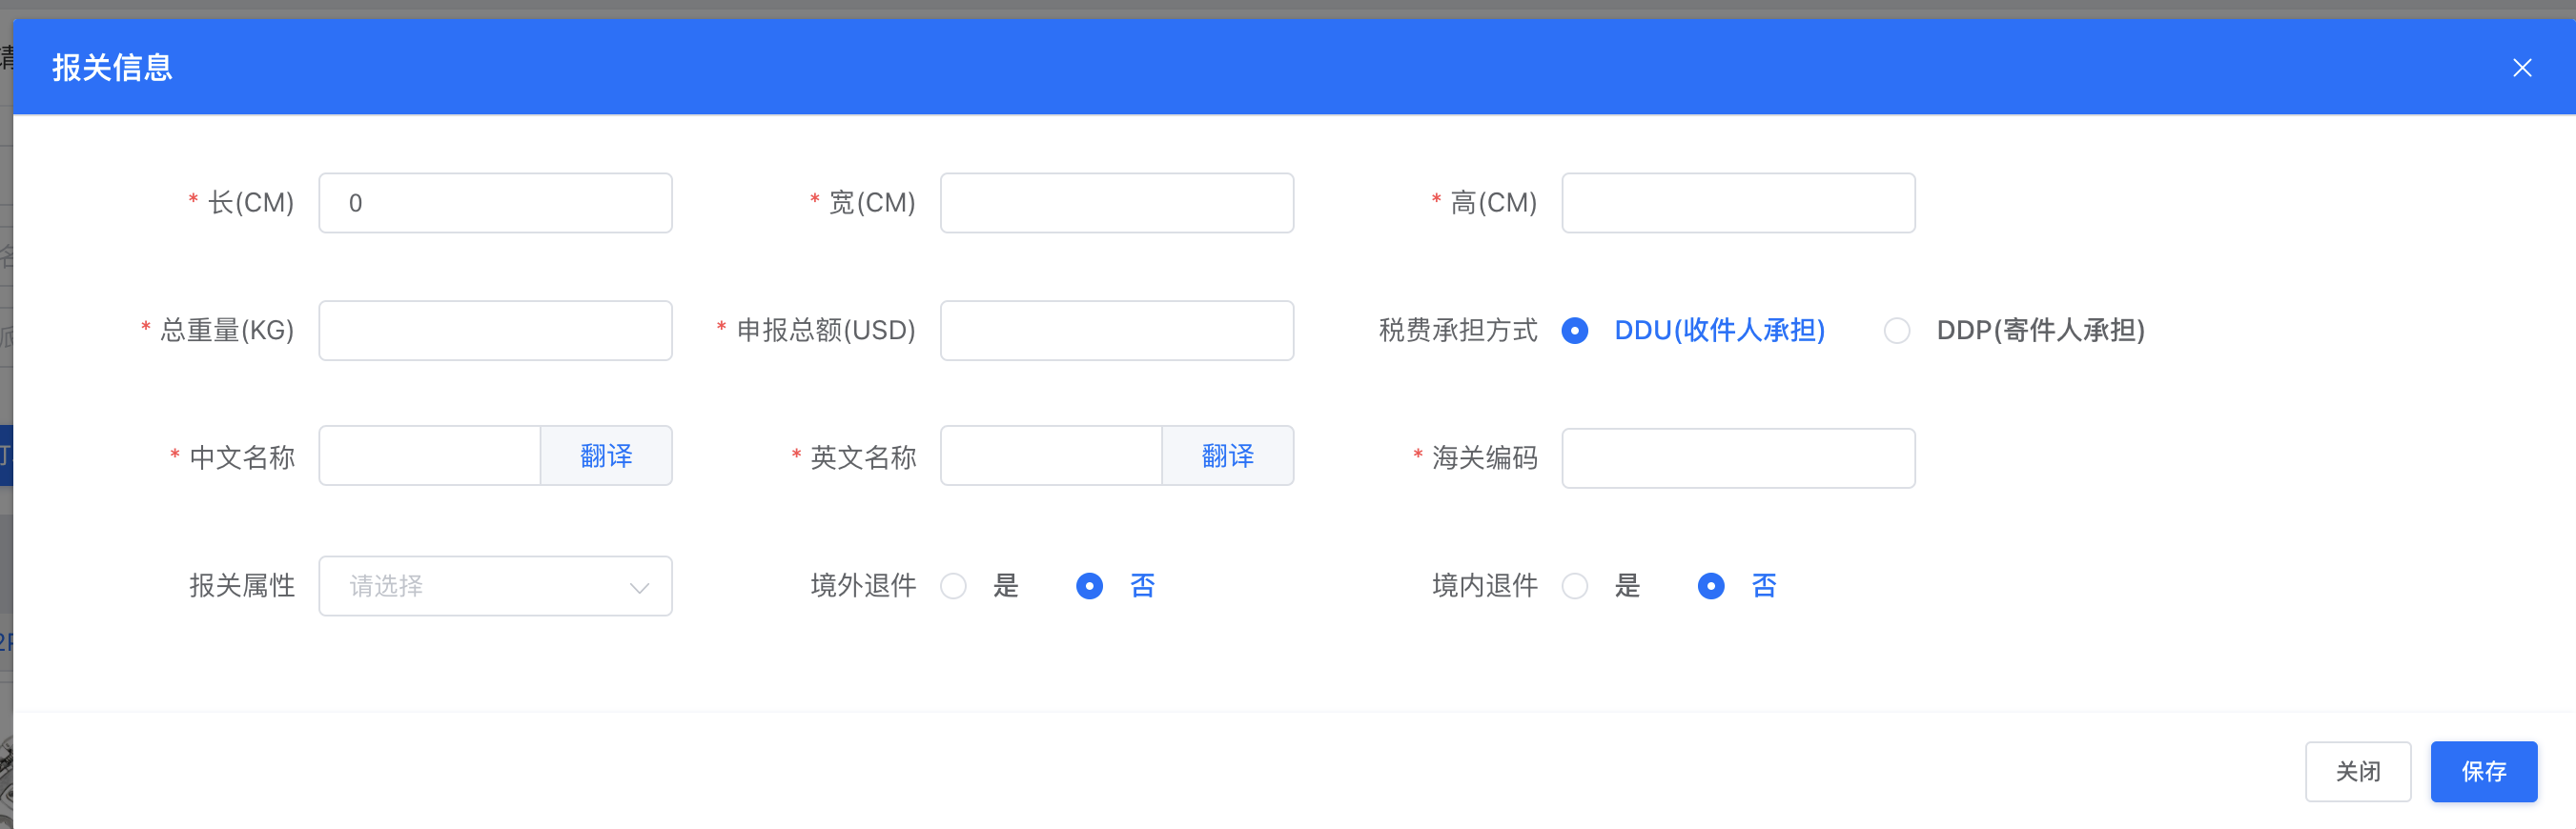Choose 是 for 境外退件

click(x=954, y=586)
